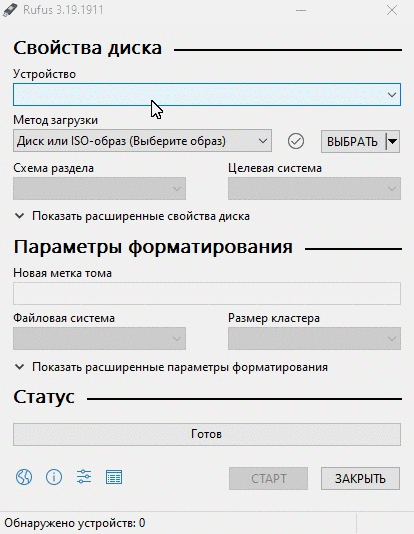
Task: Click the Готов status progress bar
Action: [x=207, y=434]
